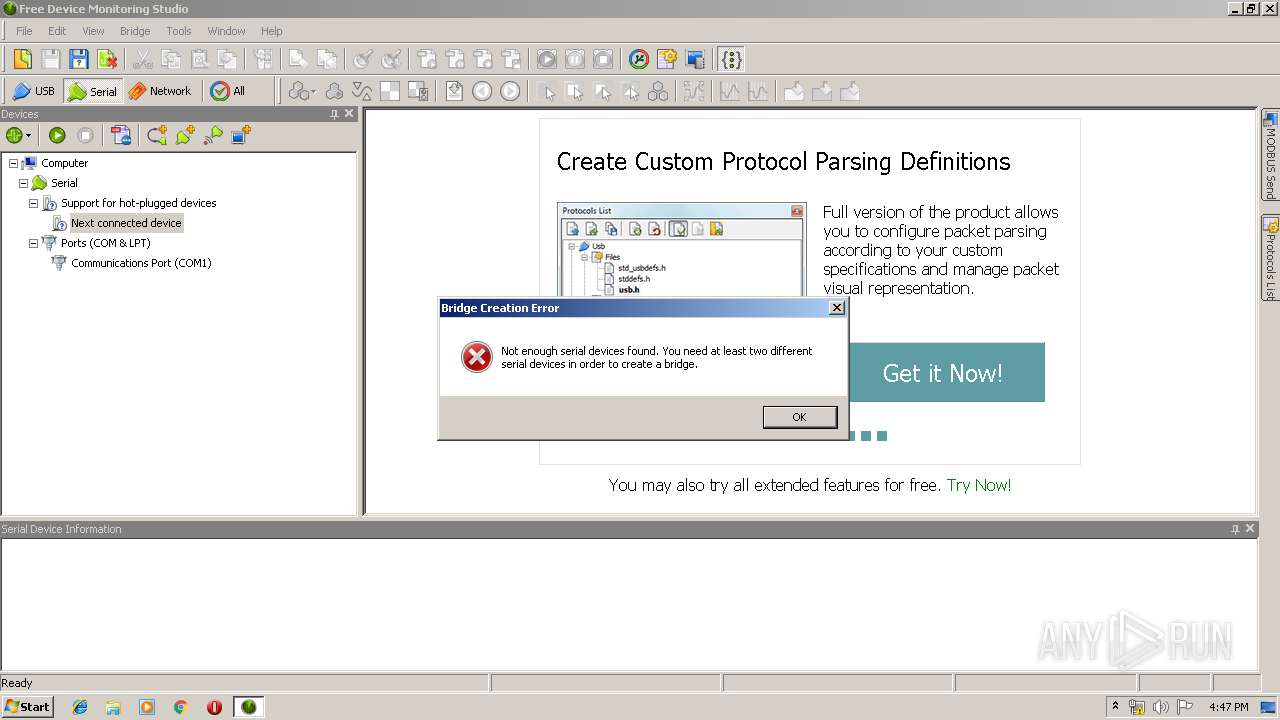Viewport: 1280px width, 720px height.
Task: Select the Computer root tree item
Action: coord(65,163)
